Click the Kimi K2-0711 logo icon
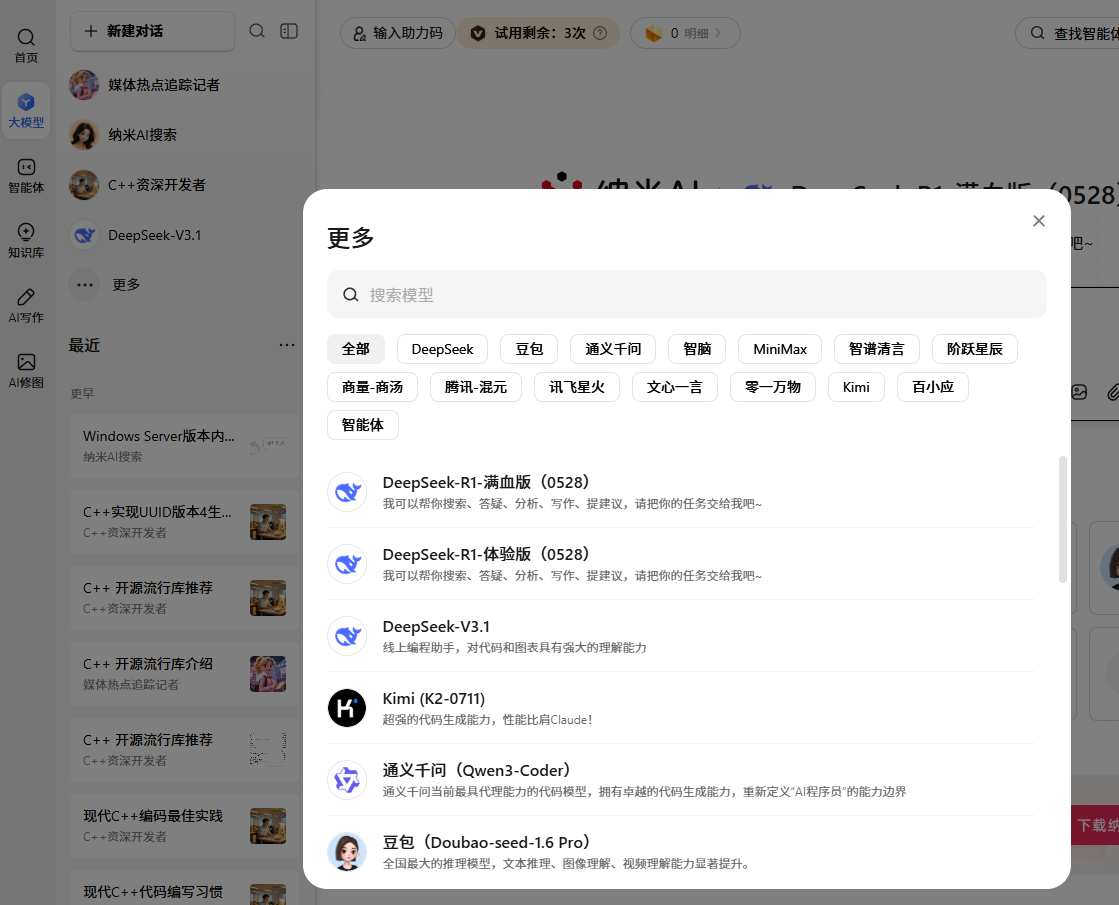1119x905 pixels. pos(347,708)
